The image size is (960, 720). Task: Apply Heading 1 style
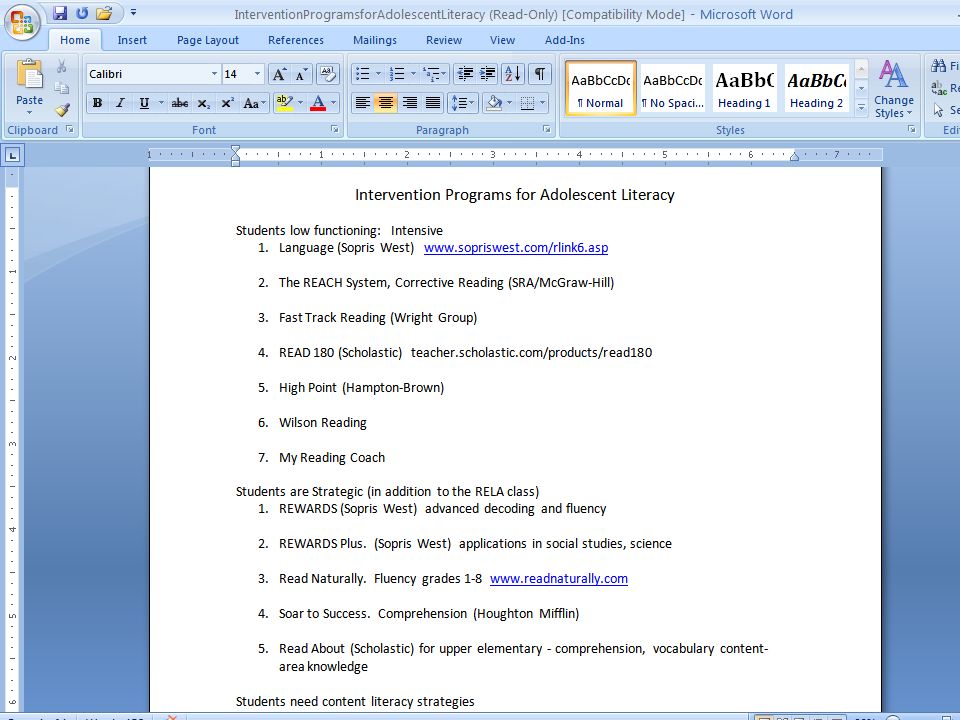tap(744, 88)
